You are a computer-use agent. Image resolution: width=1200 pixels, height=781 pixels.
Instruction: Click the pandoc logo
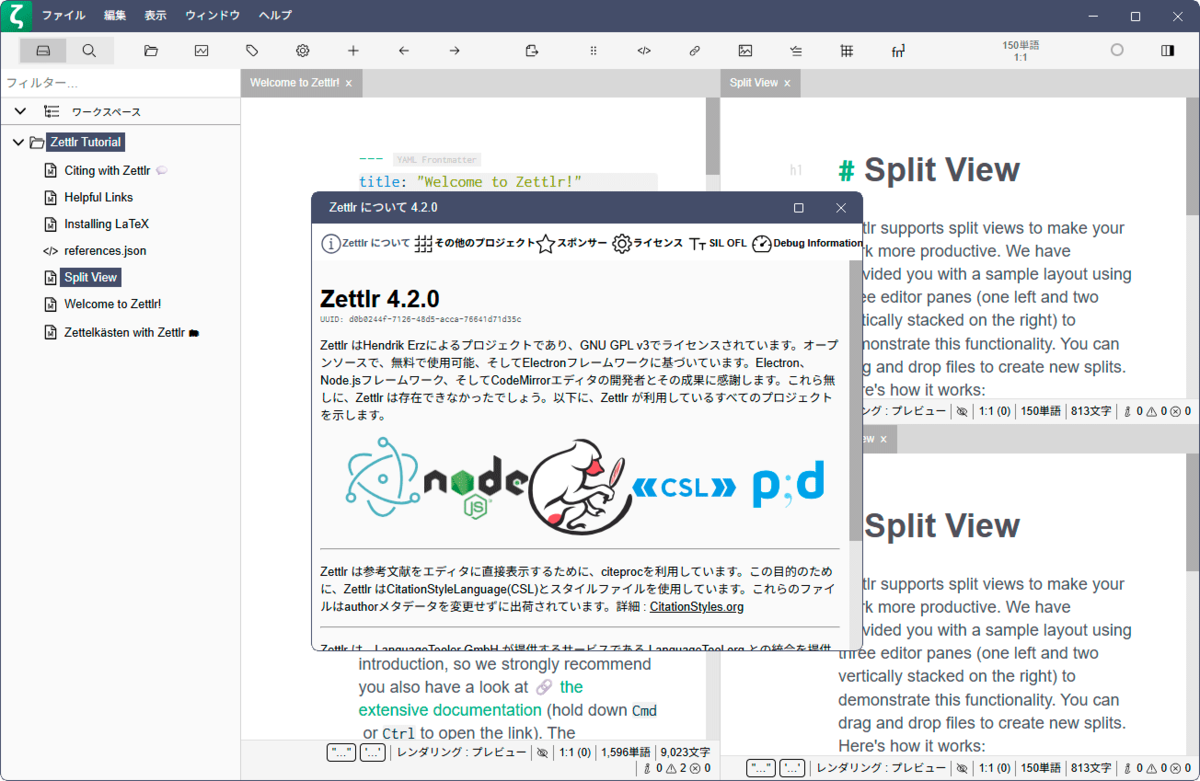click(x=789, y=482)
